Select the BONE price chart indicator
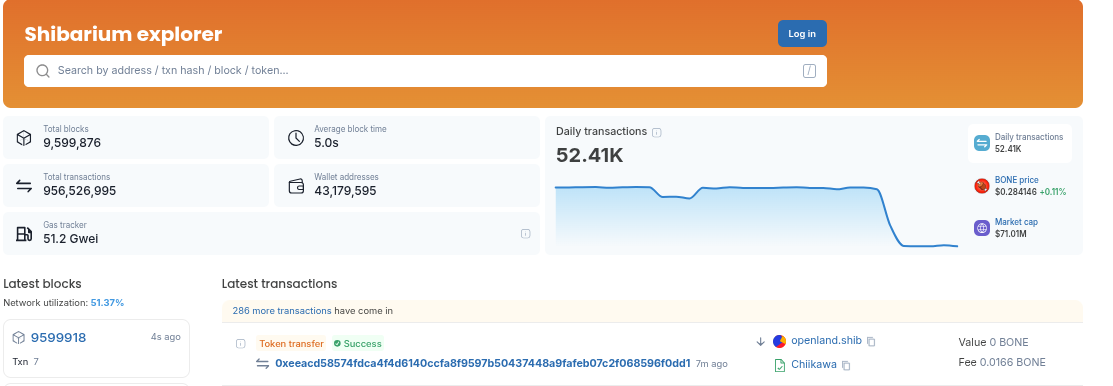Screen dimensions: 1113x386 point(1020,186)
